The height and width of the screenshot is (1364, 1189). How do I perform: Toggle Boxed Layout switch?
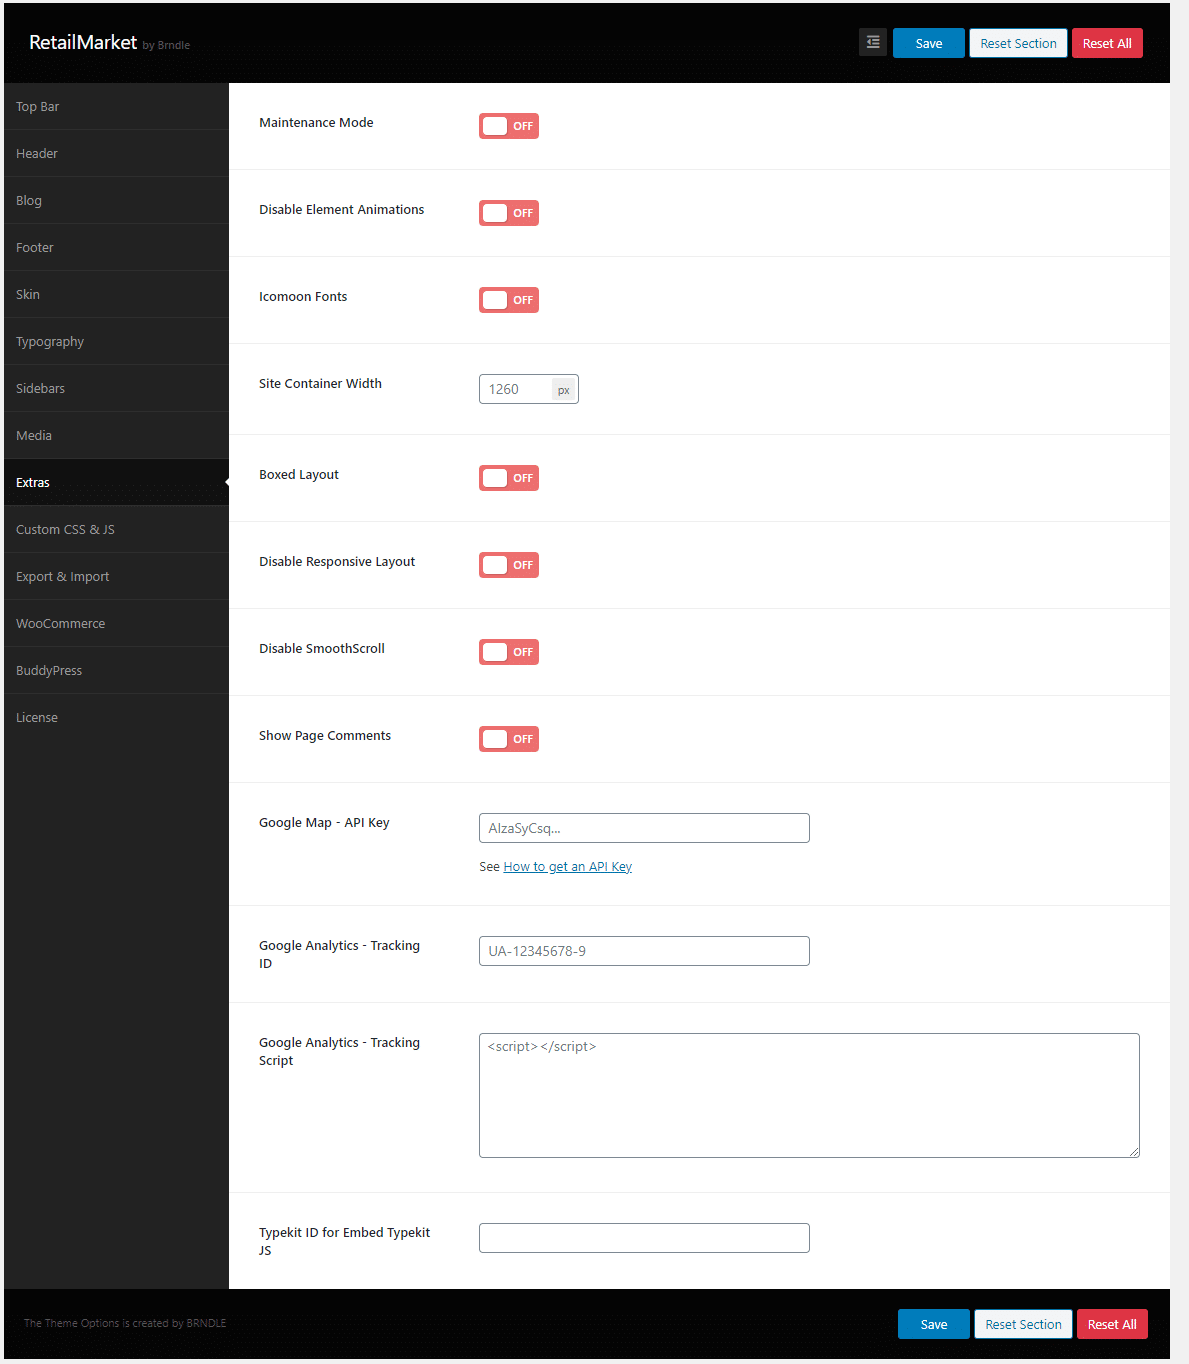click(x=509, y=478)
